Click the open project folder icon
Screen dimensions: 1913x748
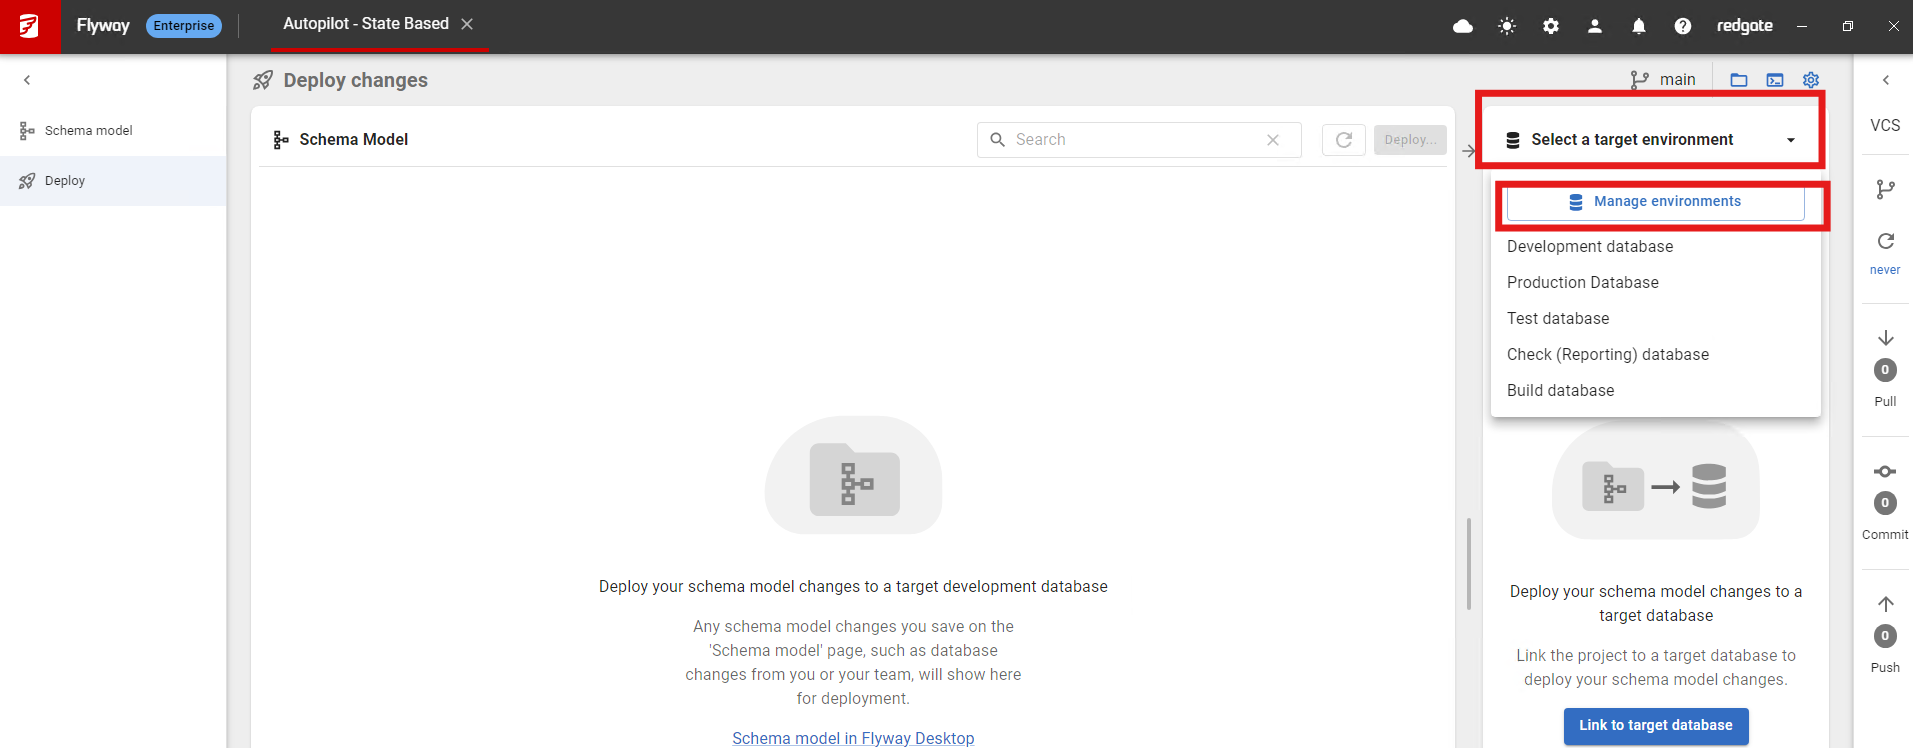[x=1739, y=80]
